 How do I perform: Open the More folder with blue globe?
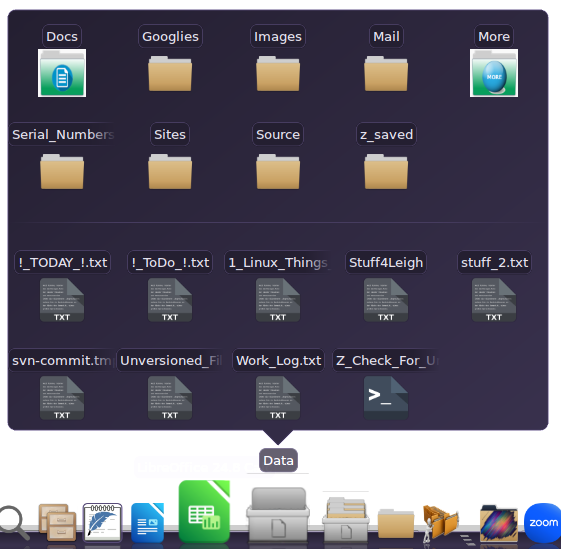(494, 73)
